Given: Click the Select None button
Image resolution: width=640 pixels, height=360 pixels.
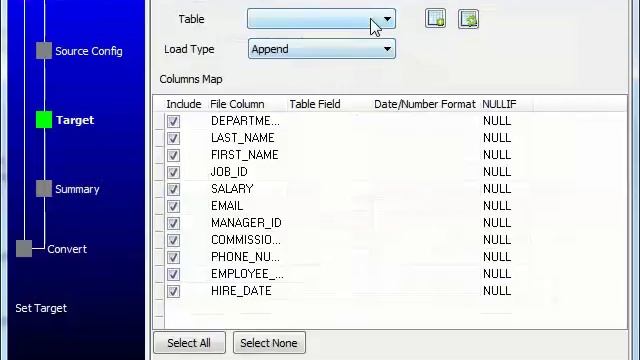Looking at the screenshot, I should point(269,343).
